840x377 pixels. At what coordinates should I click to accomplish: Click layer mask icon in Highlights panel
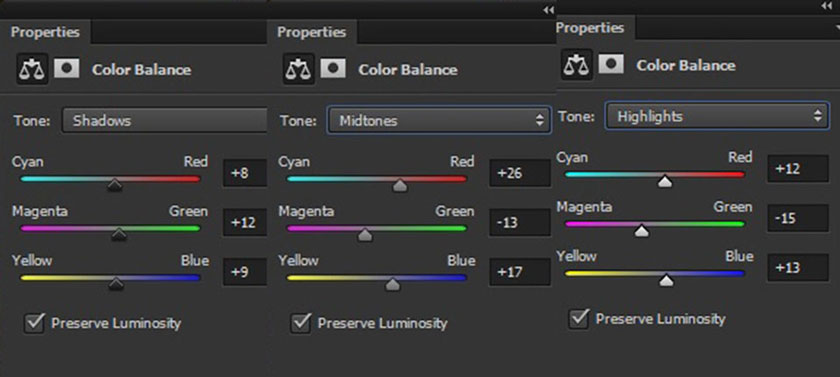(611, 64)
